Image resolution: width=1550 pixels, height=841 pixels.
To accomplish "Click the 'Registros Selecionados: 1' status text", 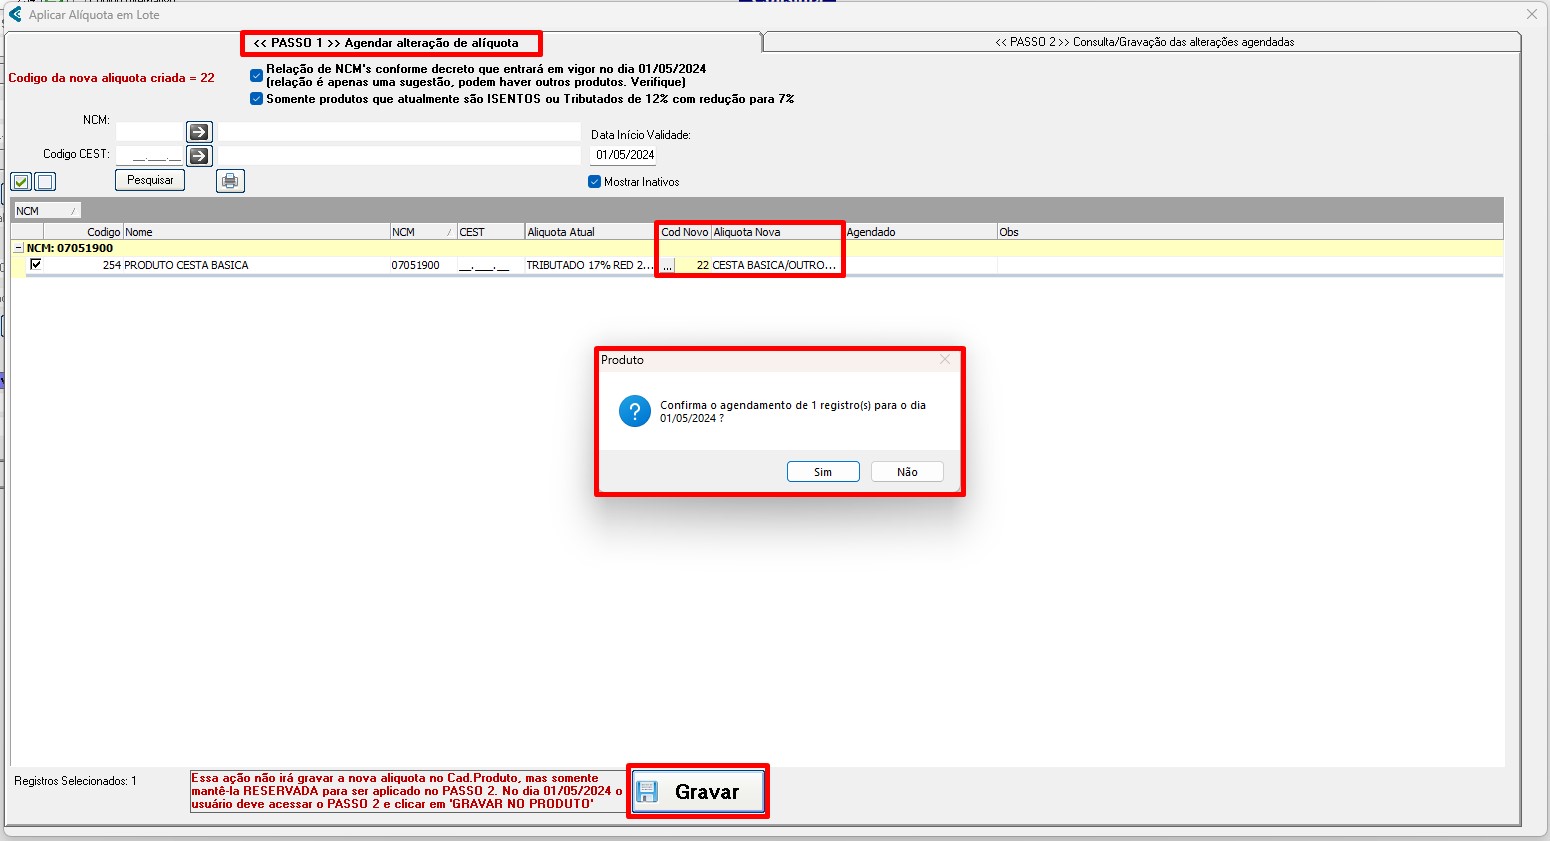I will click(x=75, y=781).
